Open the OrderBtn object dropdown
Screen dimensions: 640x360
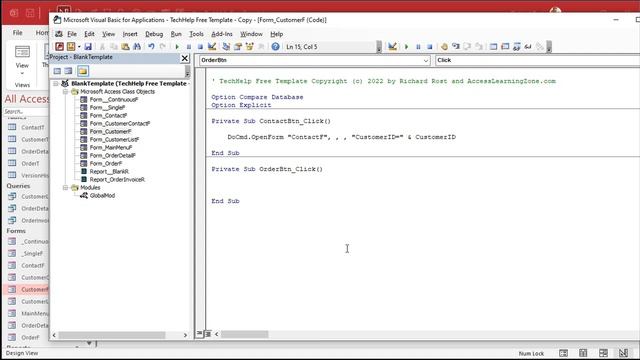426,60
